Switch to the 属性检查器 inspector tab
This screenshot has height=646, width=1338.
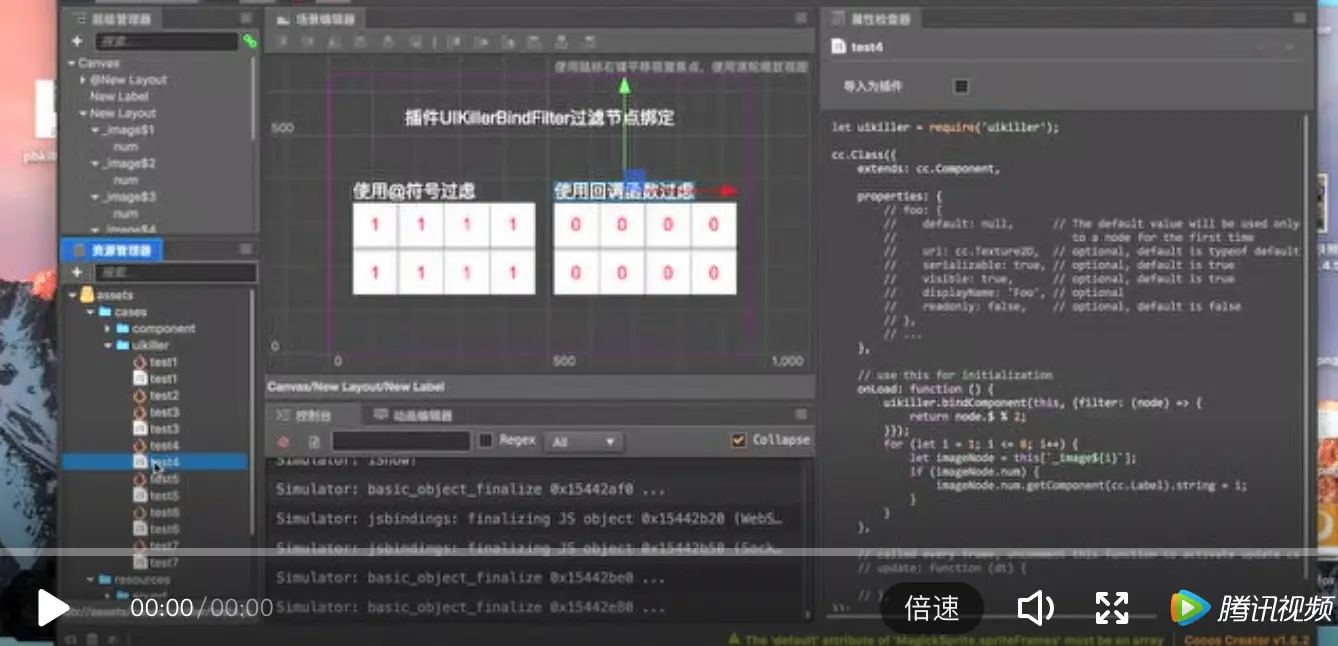coord(873,19)
